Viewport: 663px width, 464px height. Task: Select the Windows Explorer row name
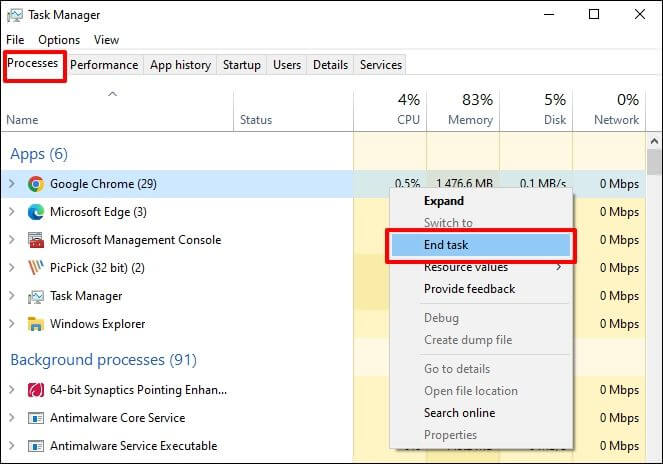98,324
